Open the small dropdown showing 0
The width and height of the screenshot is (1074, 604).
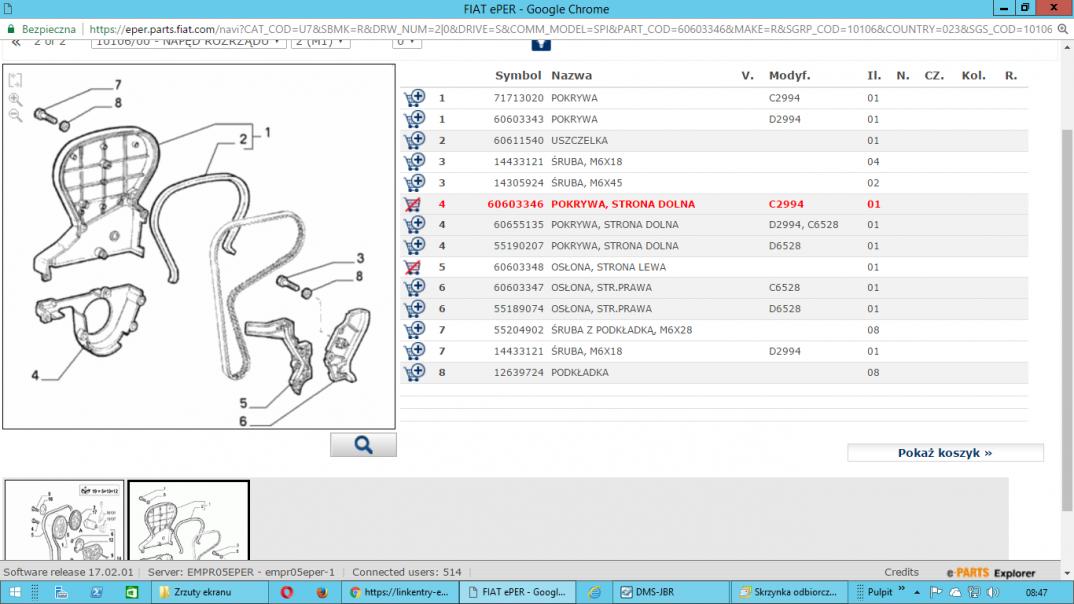(406, 42)
